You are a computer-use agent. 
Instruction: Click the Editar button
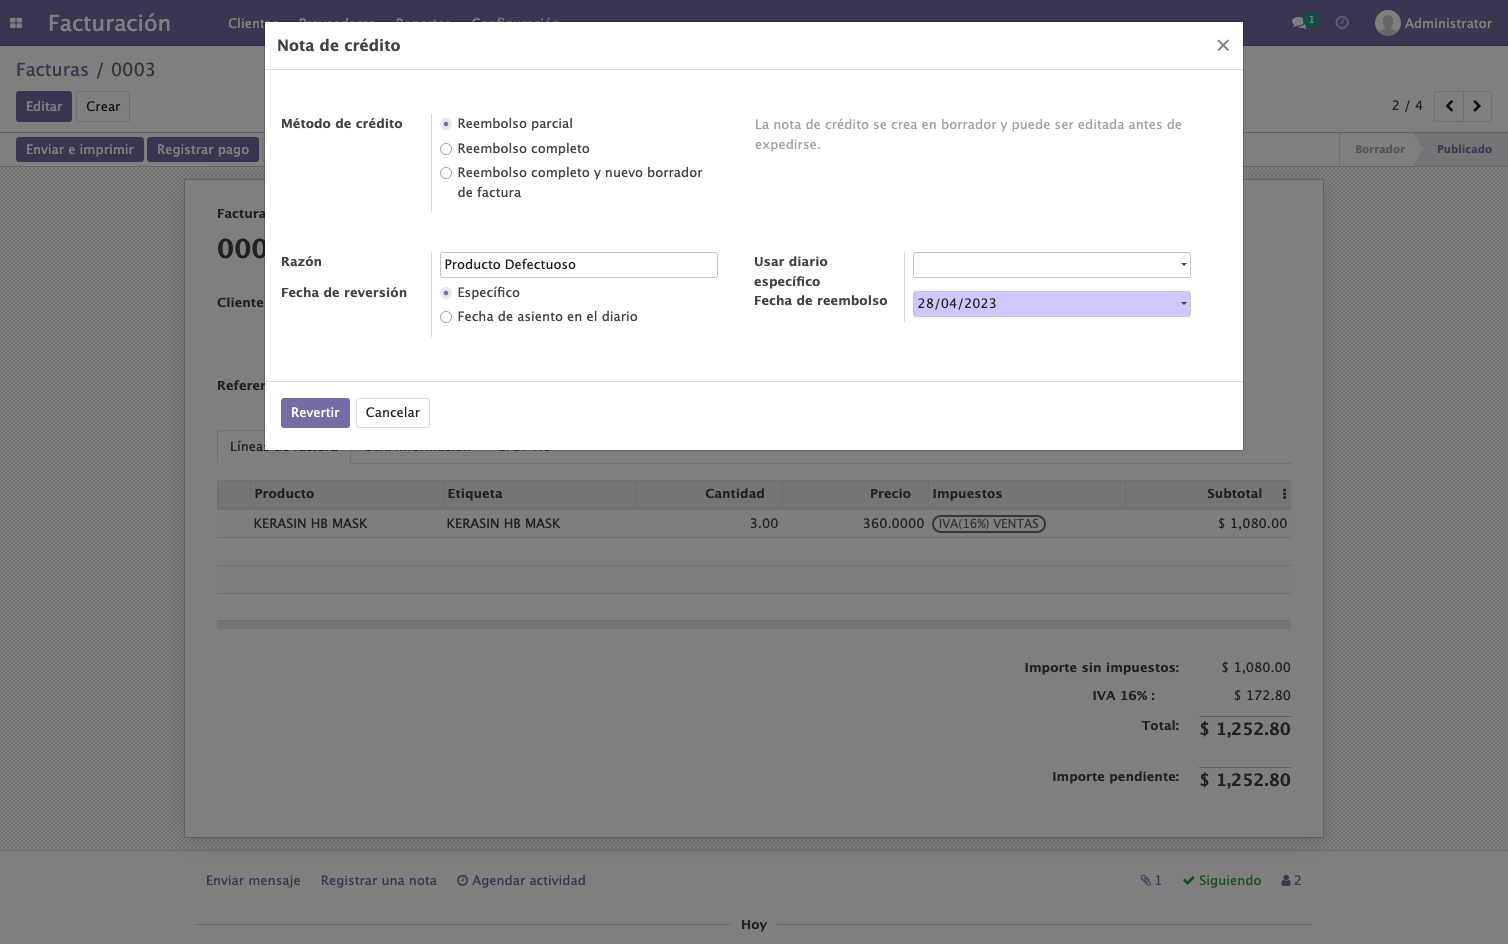click(x=44, y=107)
